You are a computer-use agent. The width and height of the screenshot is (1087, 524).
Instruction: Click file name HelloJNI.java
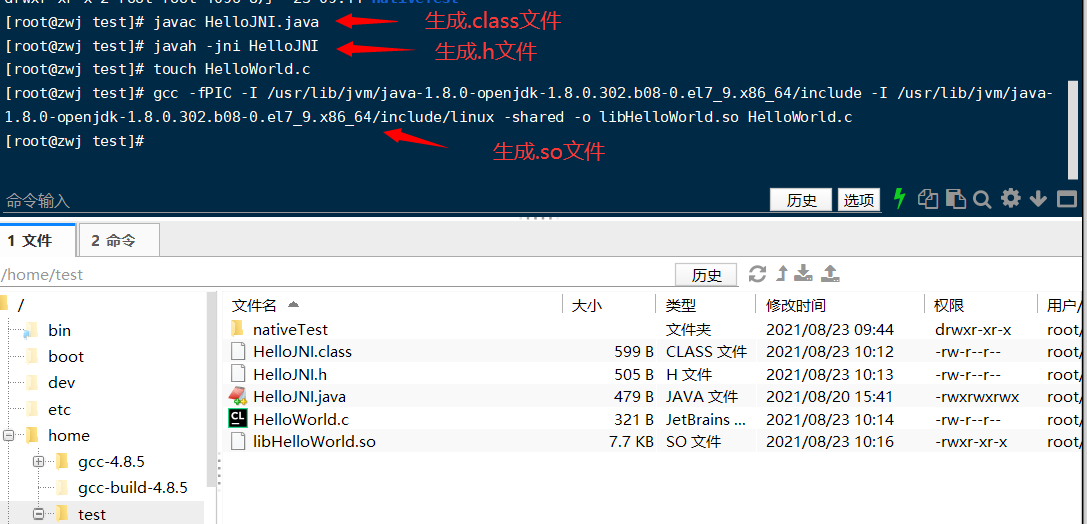coord(299,396)
